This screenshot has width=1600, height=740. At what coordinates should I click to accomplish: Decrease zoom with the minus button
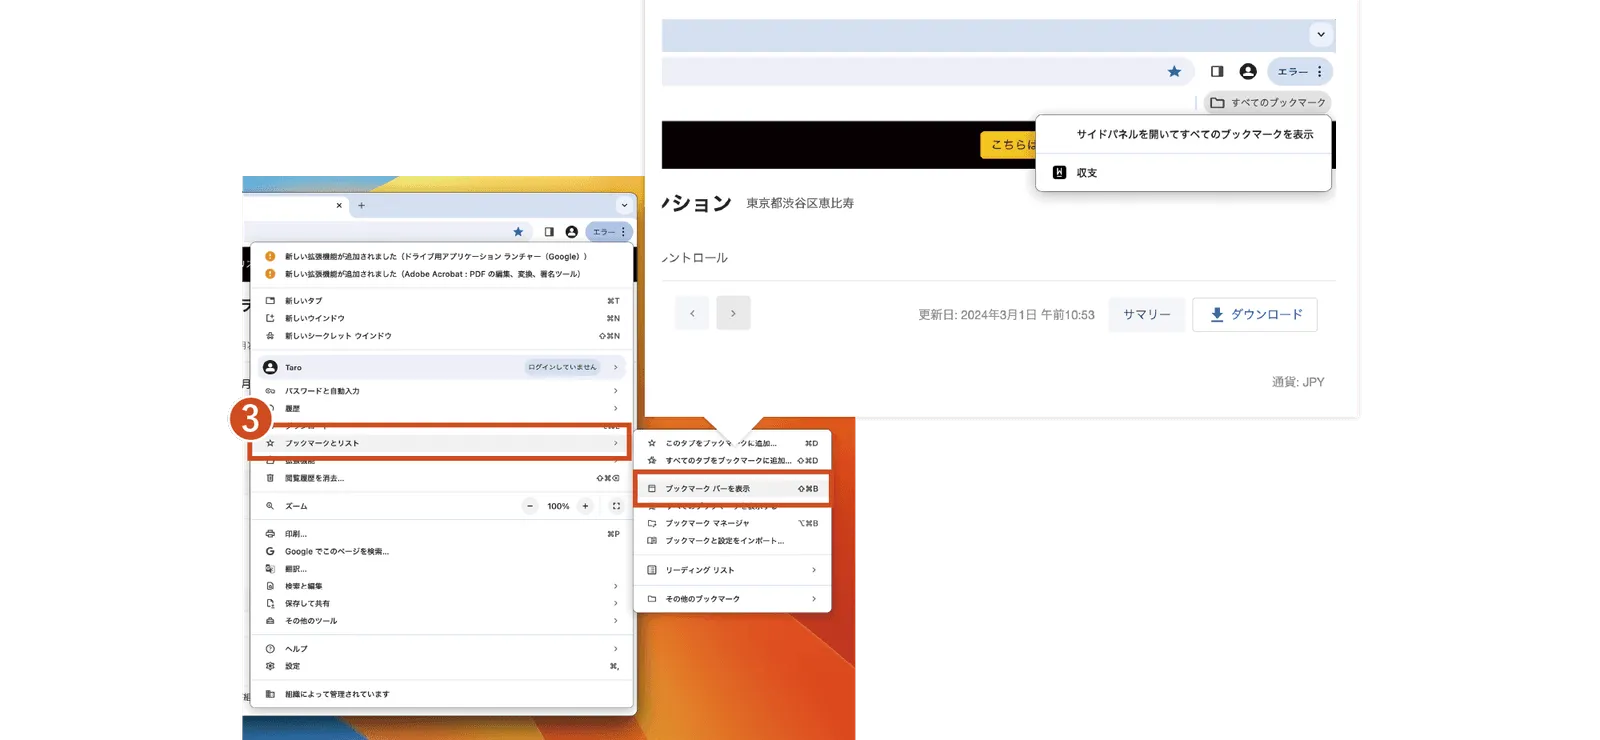(530, 506)
